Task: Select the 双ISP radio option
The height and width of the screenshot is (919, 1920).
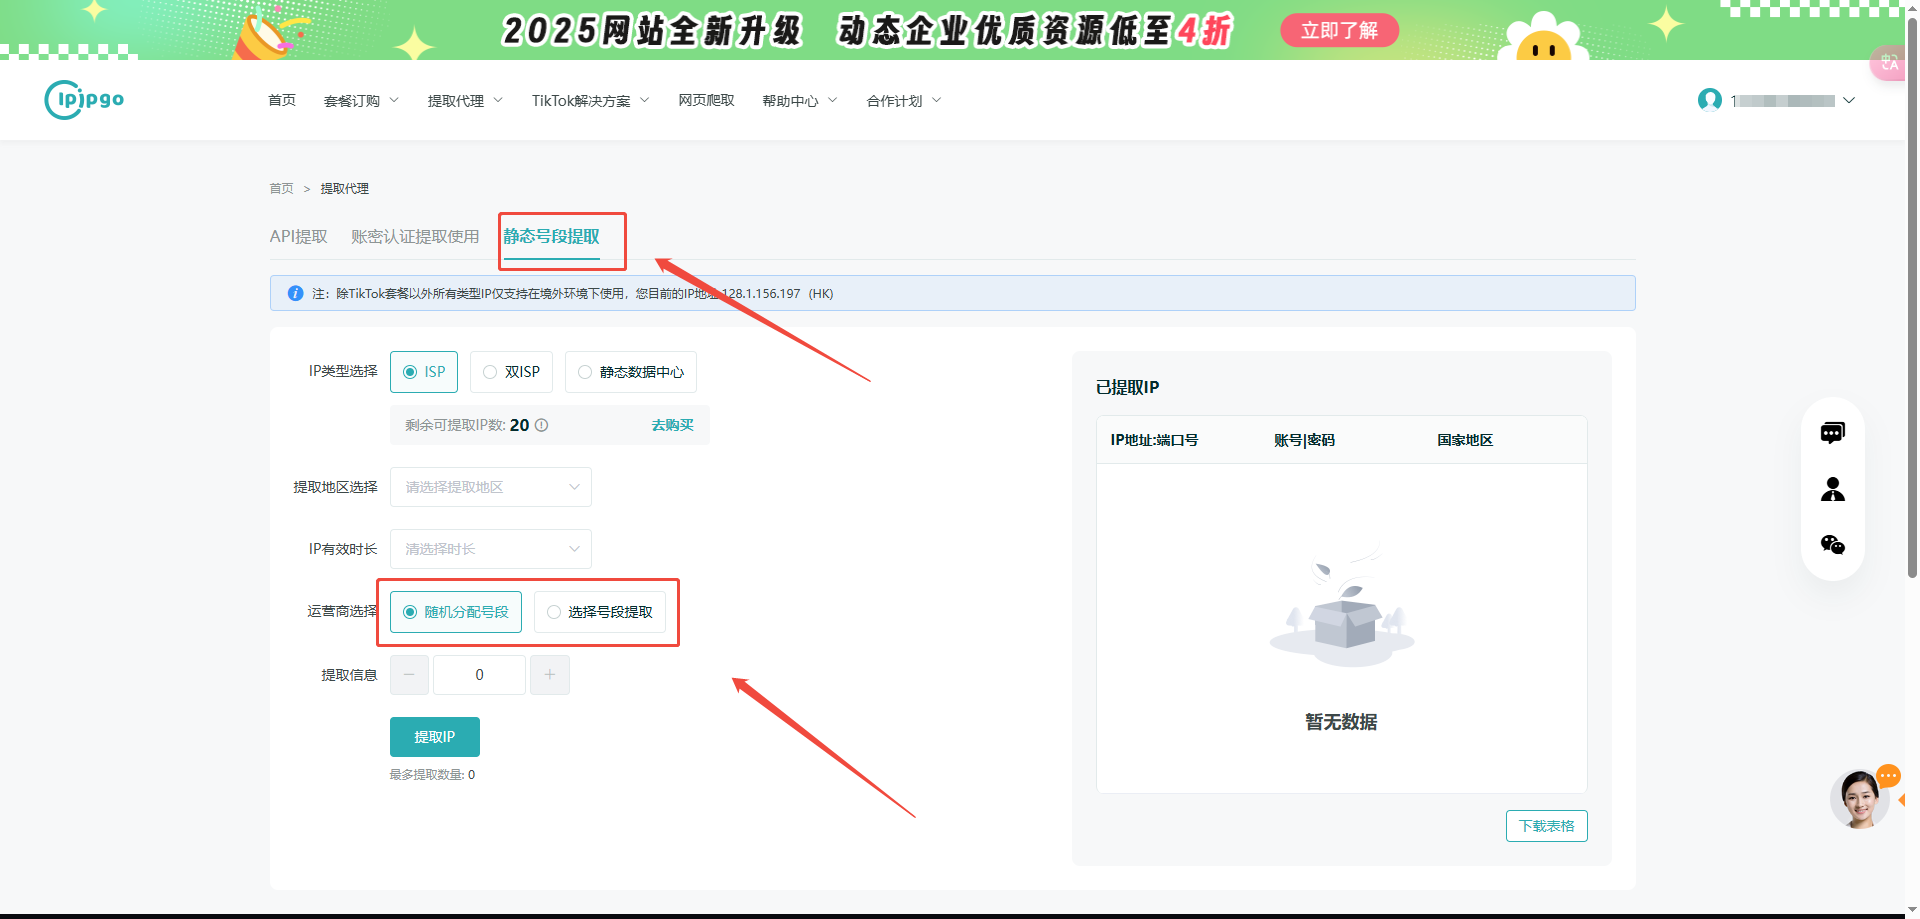Action: click(x=511, y=372)
